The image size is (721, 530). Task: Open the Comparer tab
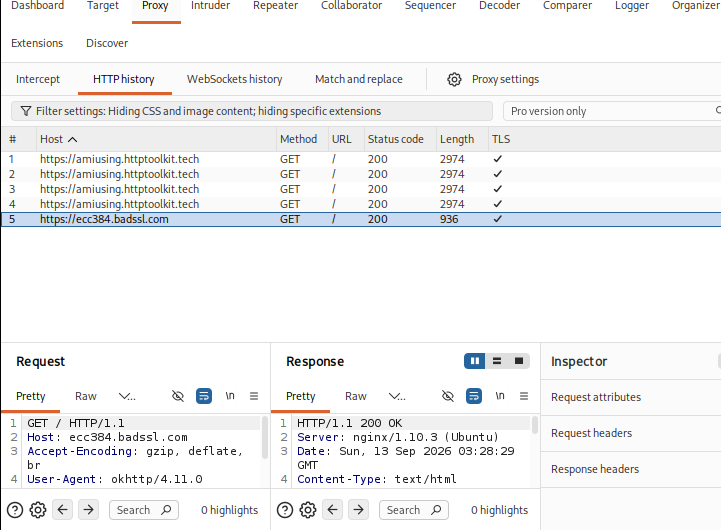(567, 6)
